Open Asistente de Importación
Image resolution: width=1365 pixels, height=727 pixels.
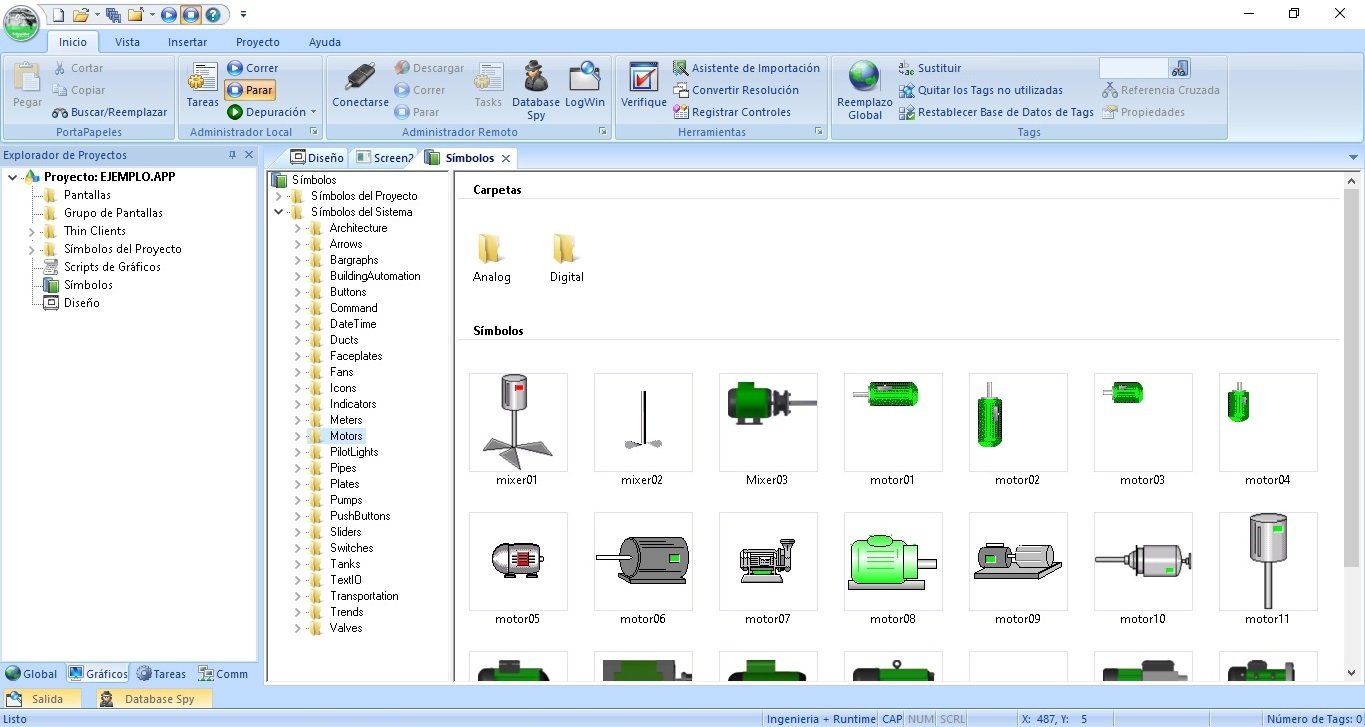(x=746, y=68)
